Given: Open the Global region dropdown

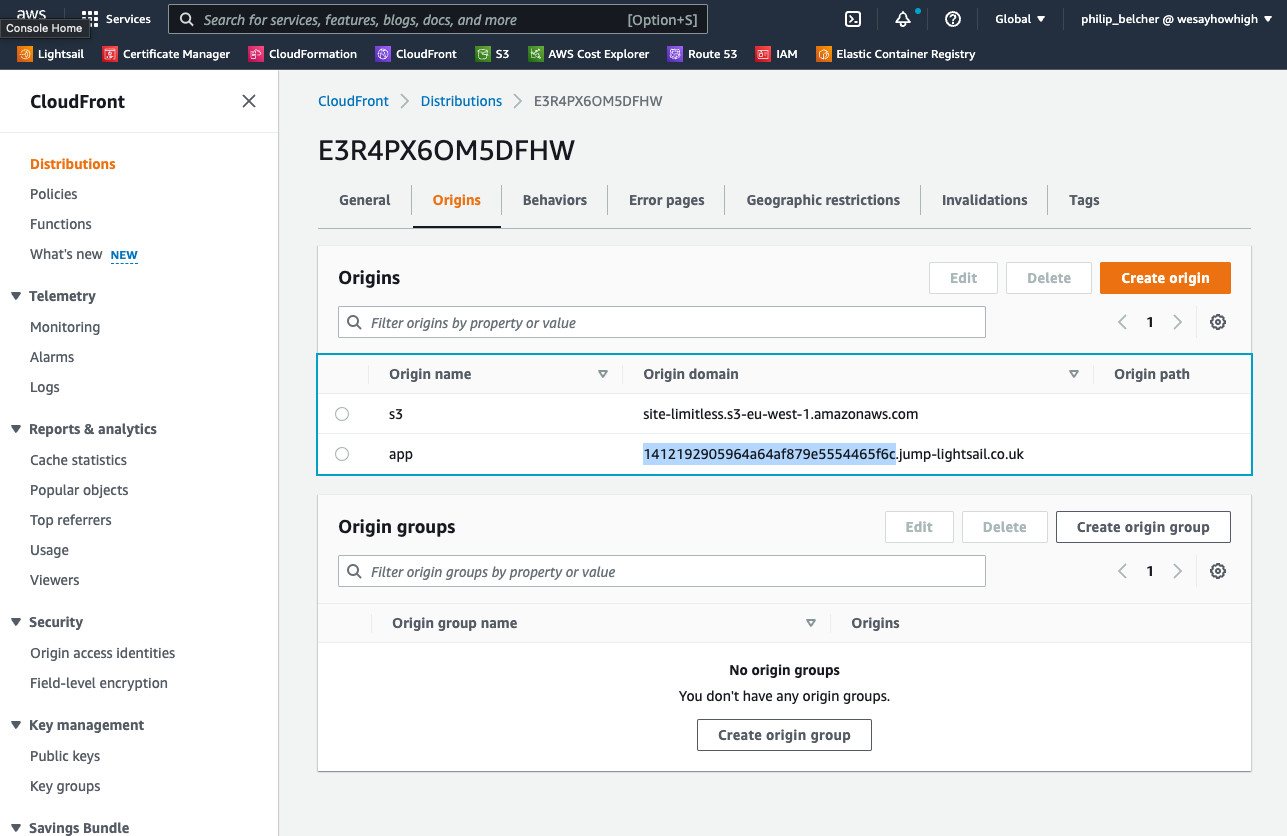Looking at the screenshot, I should pos(1020,19).
